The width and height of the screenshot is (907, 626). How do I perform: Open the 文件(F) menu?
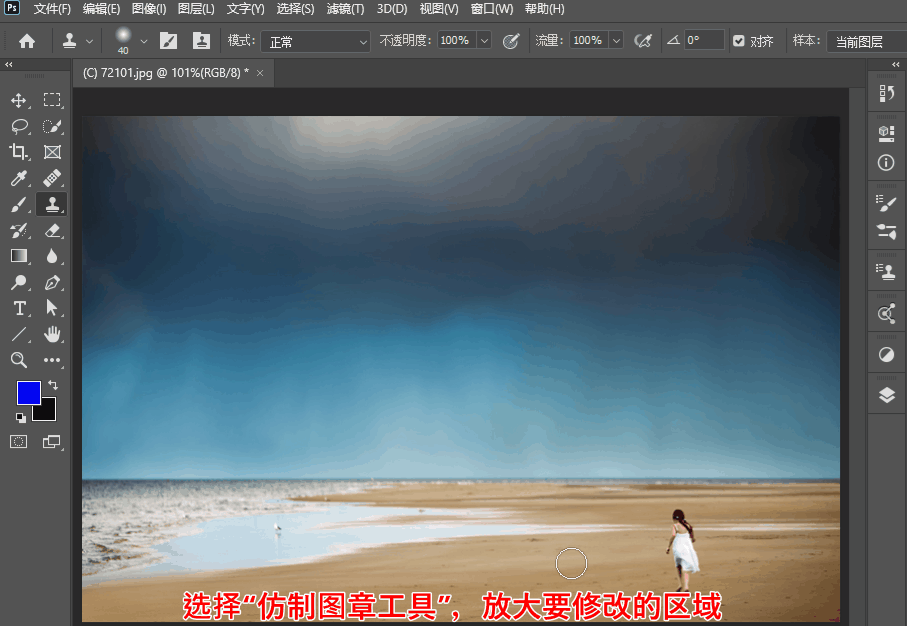click(52, 9)
